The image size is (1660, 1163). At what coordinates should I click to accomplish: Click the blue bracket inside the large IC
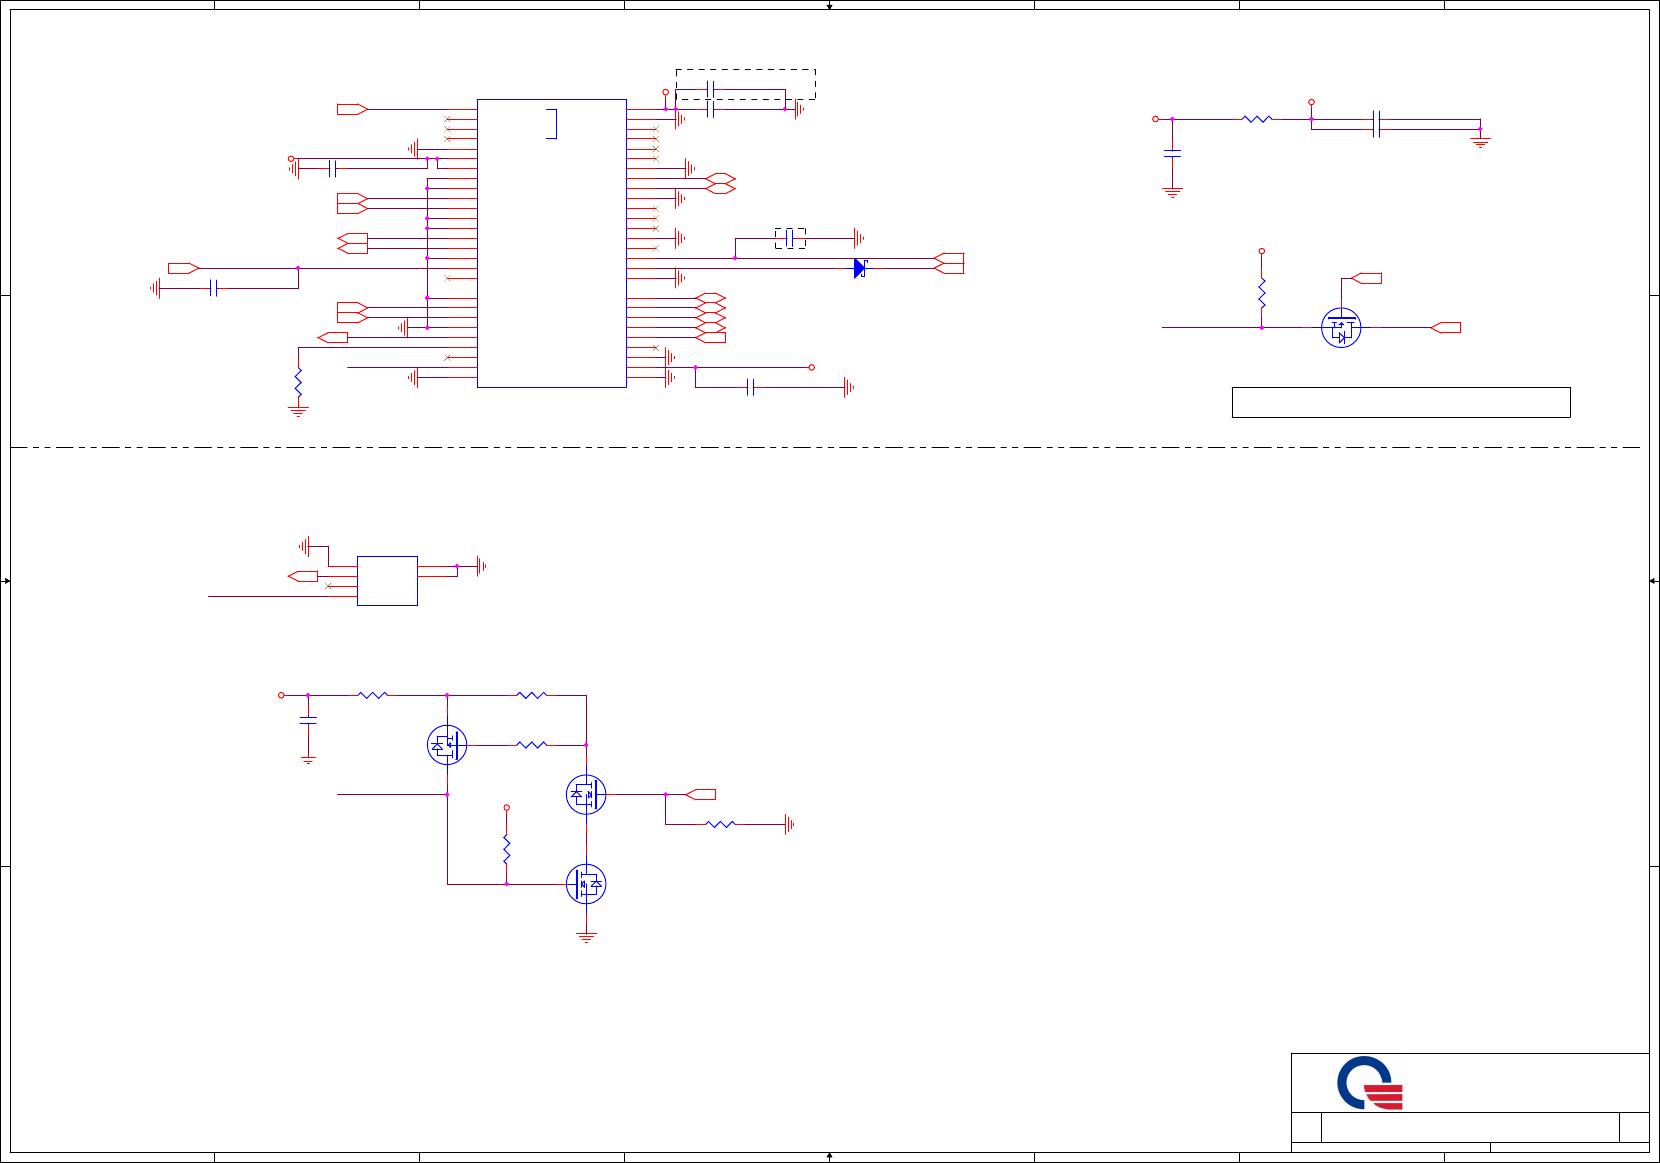click(551, 123)
